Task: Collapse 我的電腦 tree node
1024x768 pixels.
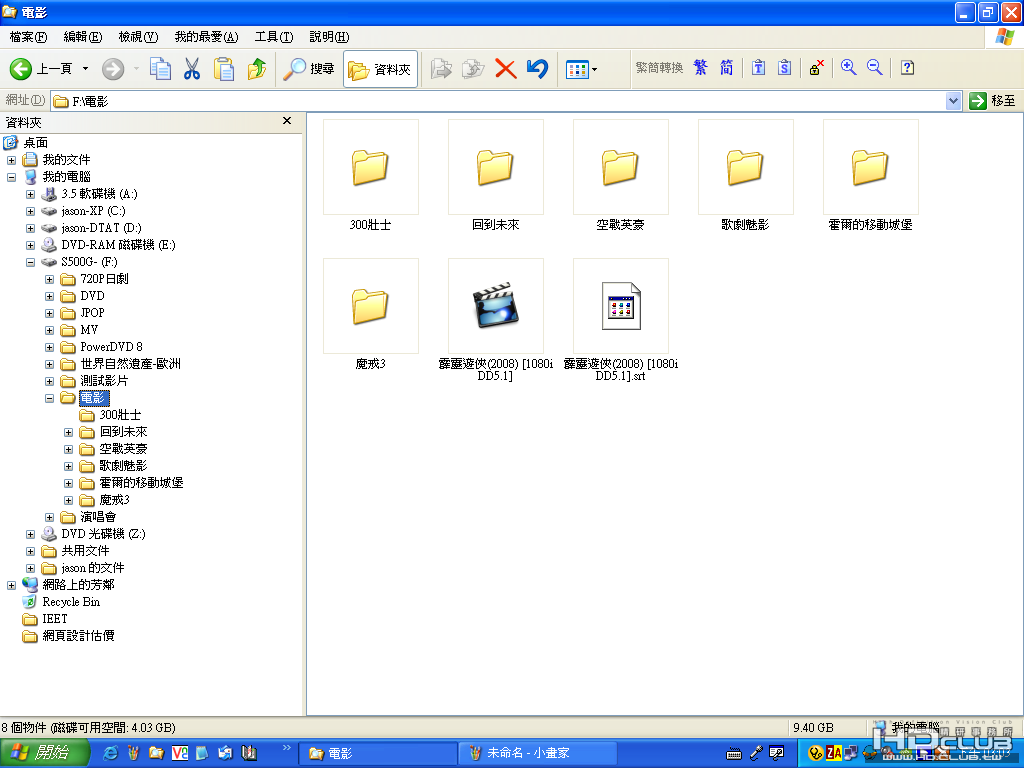Action: tap(11, 177)
